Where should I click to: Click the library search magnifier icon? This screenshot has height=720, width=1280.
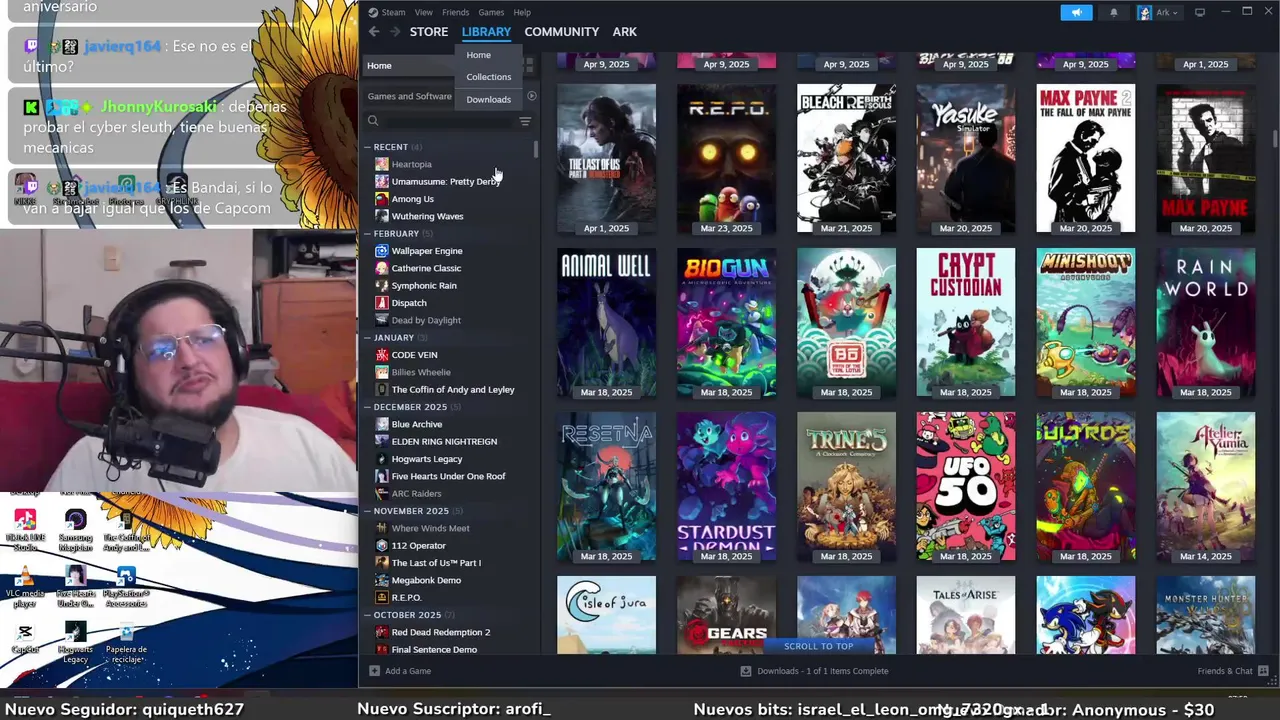373,121
